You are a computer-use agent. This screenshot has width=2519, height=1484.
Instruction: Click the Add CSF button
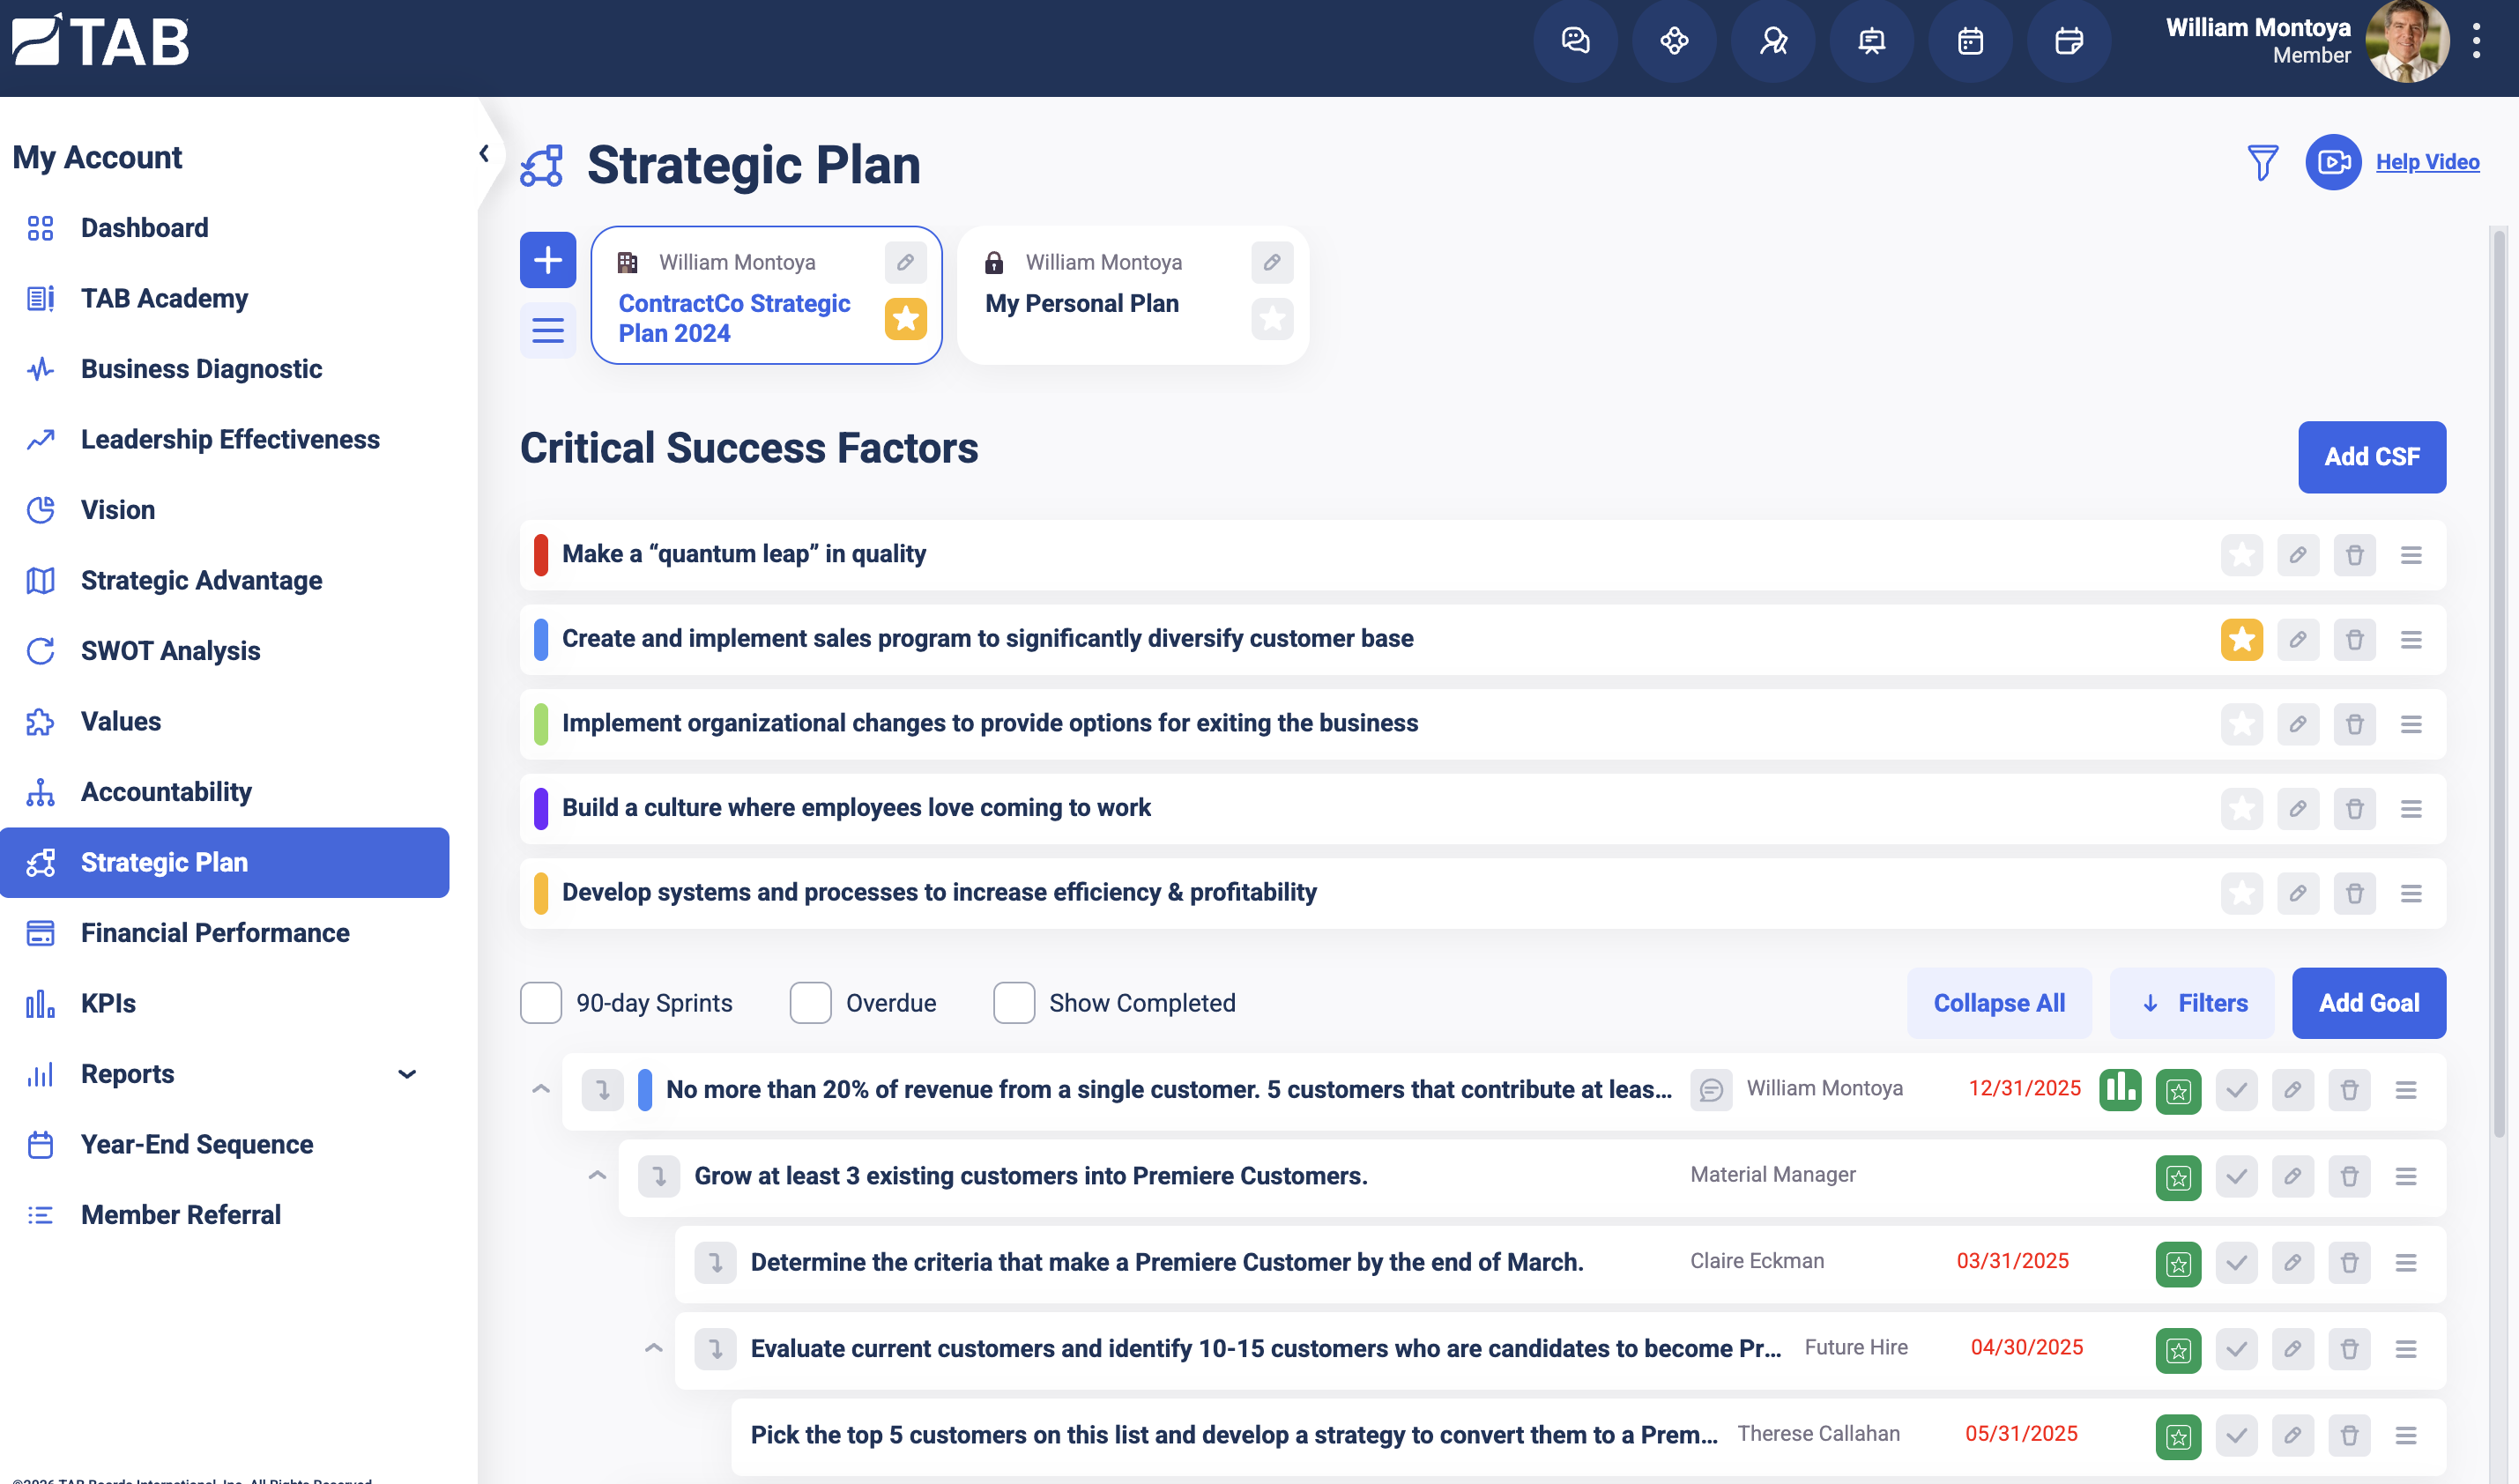(x=2372, y=457)
